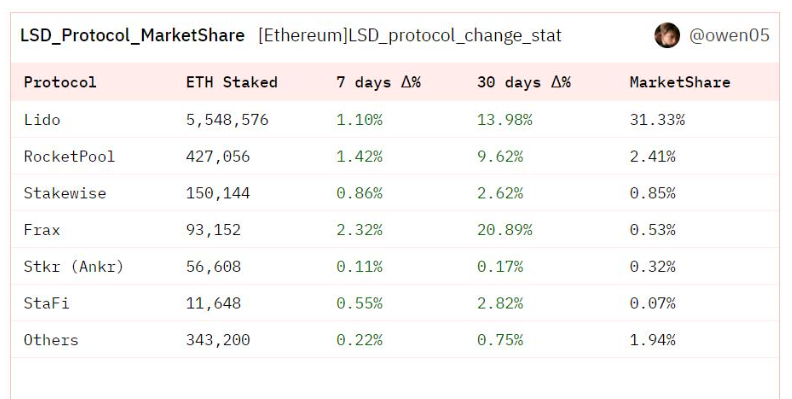Sort by the Protocol column header

click(60, 82)
